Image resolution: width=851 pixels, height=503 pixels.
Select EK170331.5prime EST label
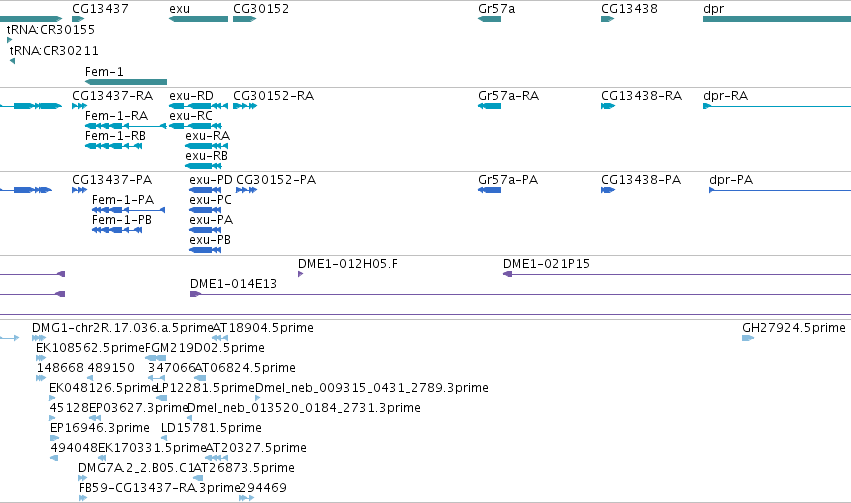(152, 449)
